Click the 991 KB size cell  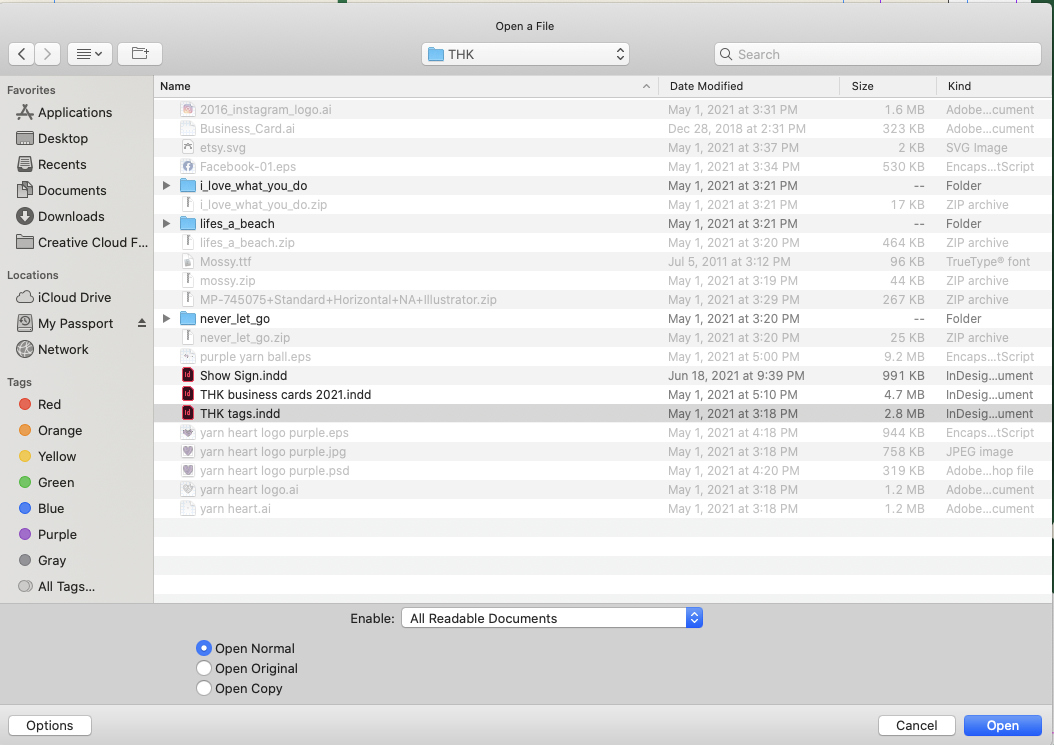[x=903, y=376]
